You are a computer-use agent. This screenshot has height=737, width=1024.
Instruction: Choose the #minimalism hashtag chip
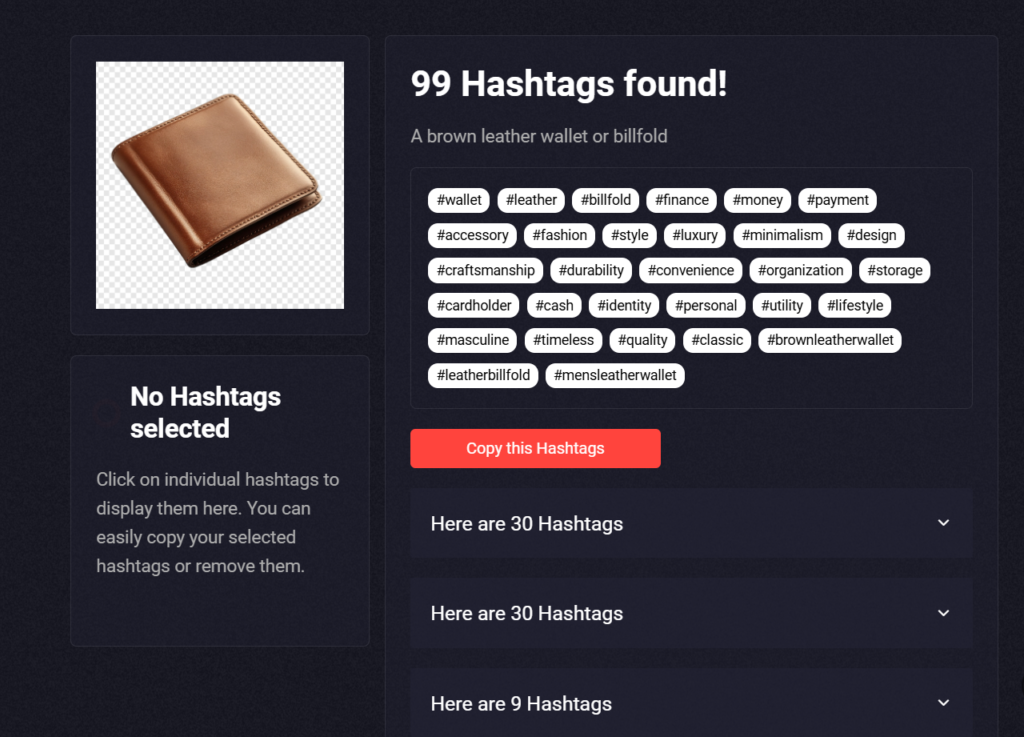coord(782,236)
